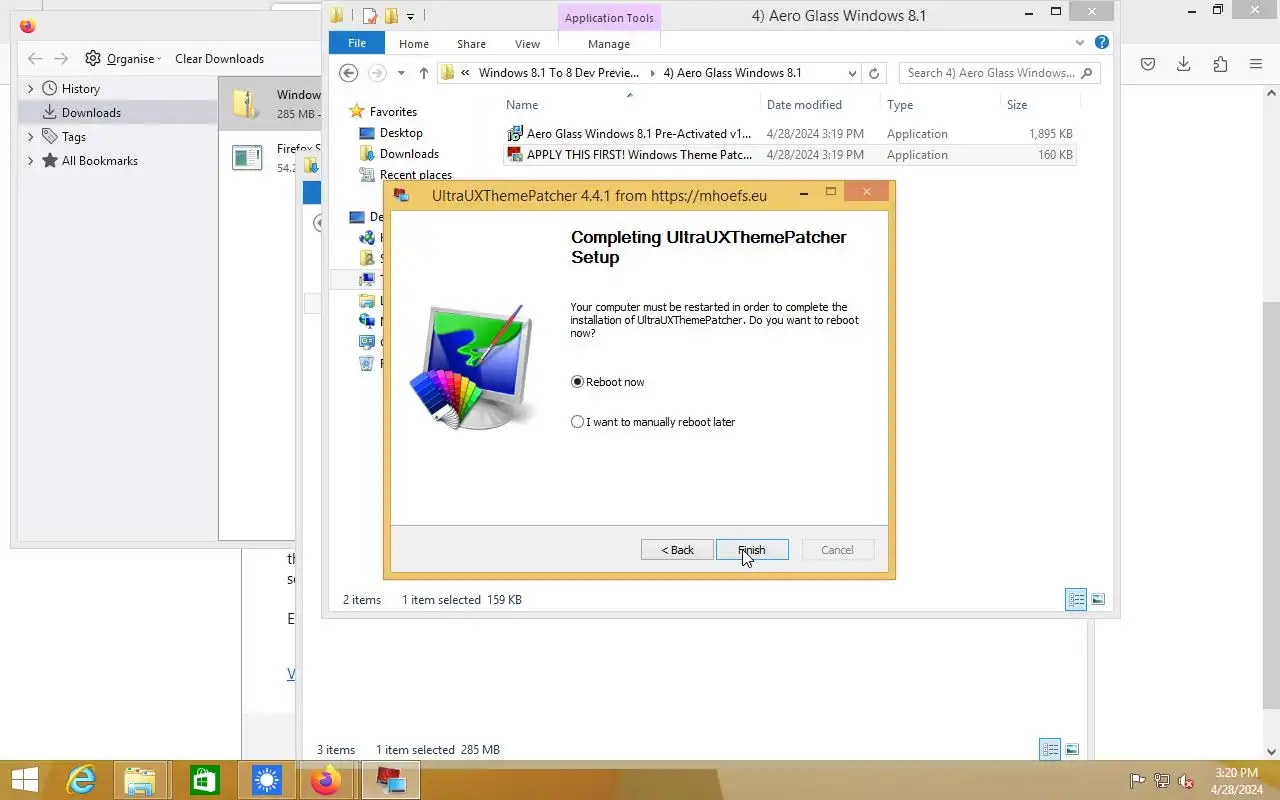
Task: Click Windows 8.1 To 8 Dev Preview breadcrumb
Action: [558, 73]
